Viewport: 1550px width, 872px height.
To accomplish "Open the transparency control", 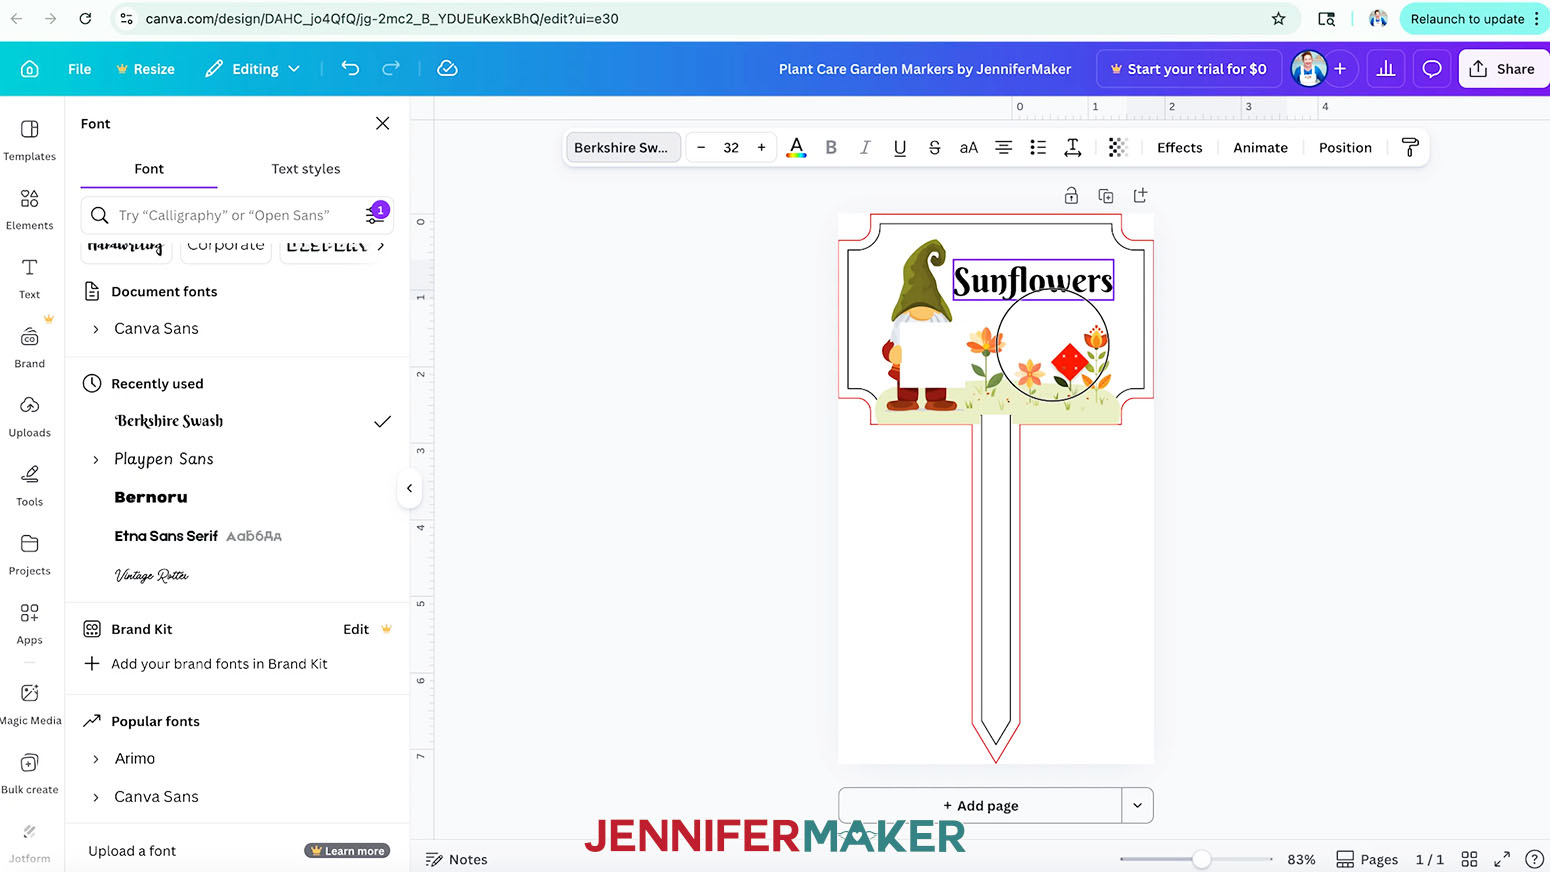I will pyautogui.click(x=1118, y=148).
